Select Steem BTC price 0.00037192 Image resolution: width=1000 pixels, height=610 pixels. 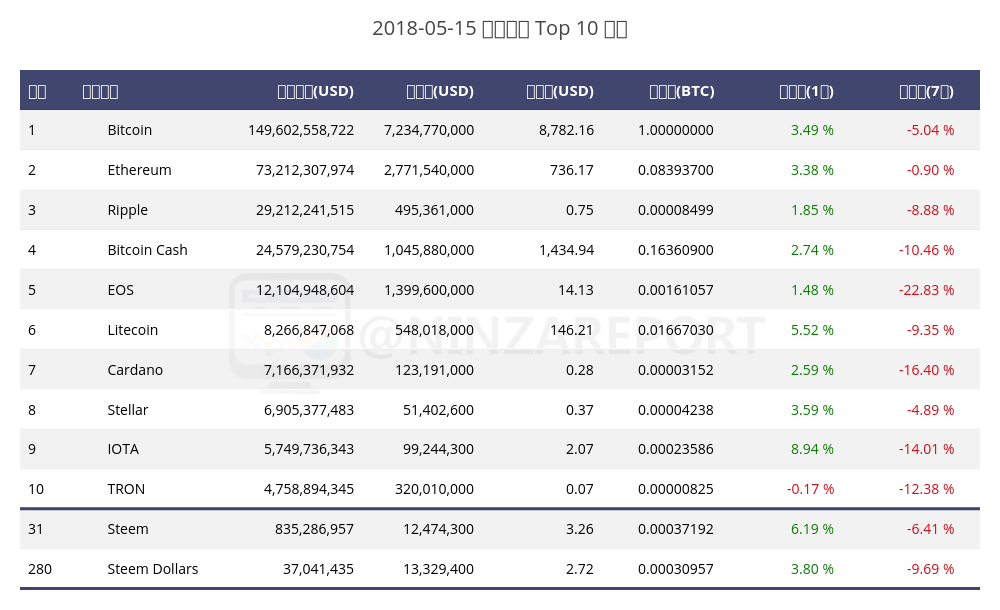(676, 530)
